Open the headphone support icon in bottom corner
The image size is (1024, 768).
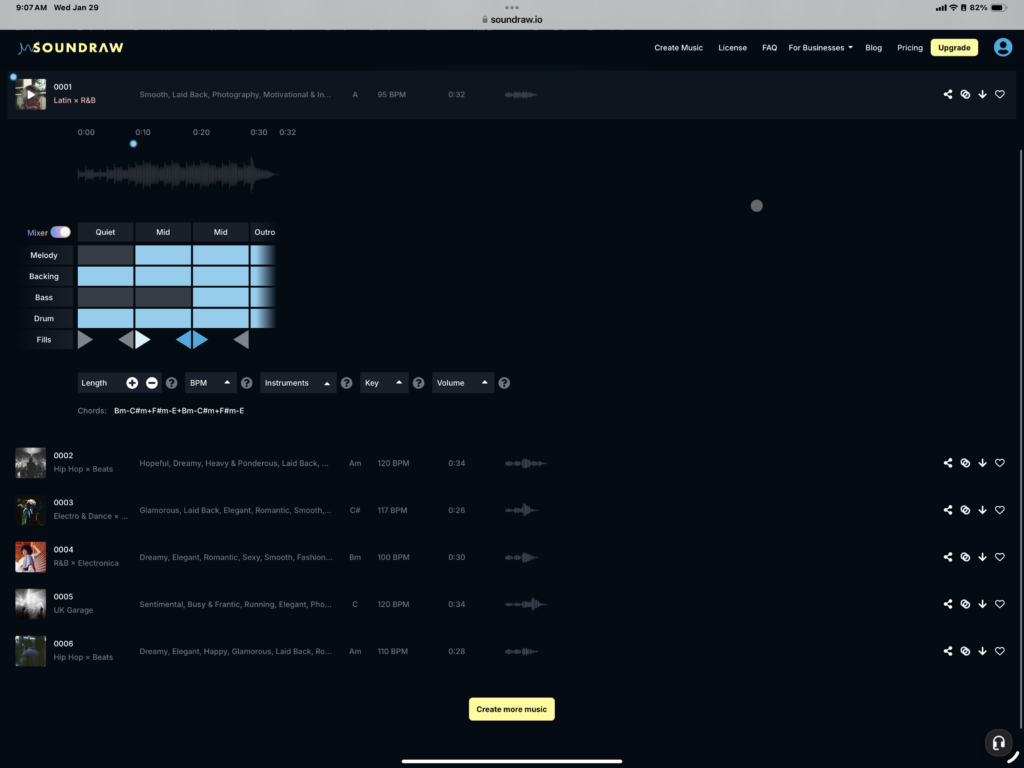997,742
